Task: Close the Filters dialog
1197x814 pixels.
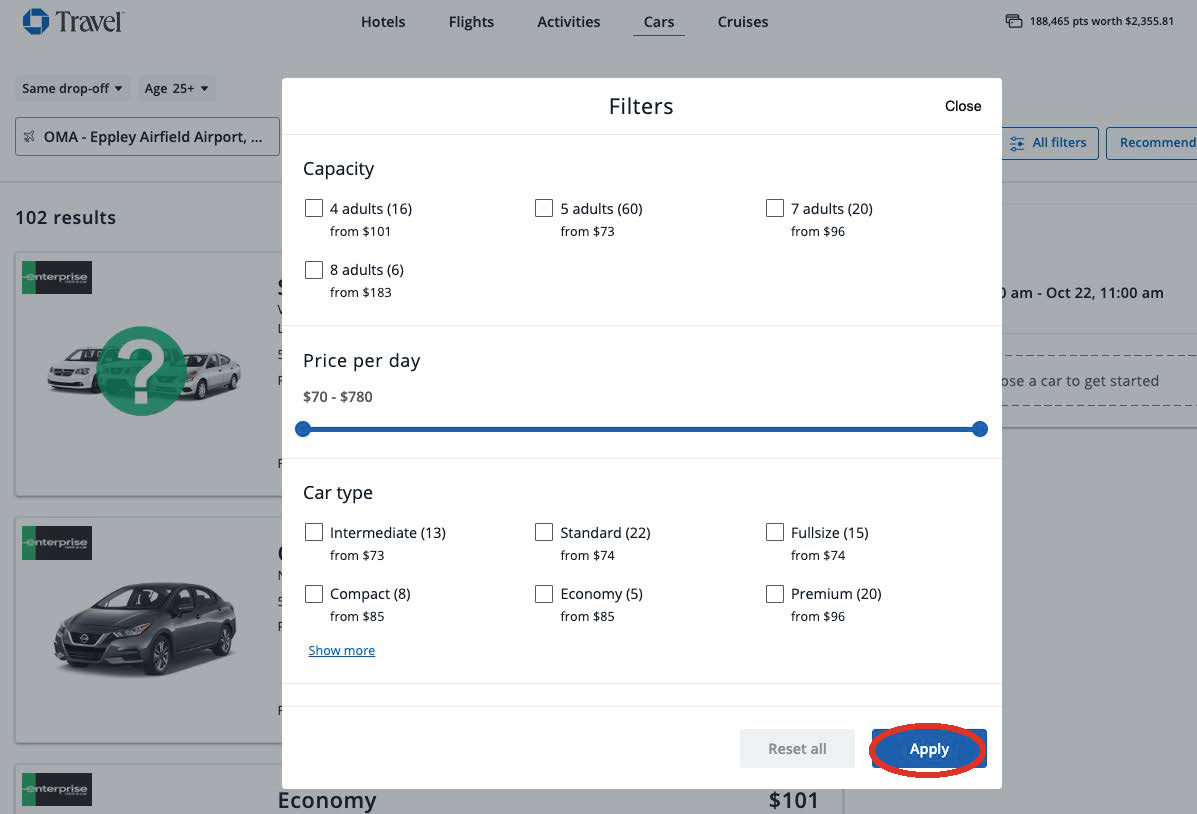Action: 962,106
